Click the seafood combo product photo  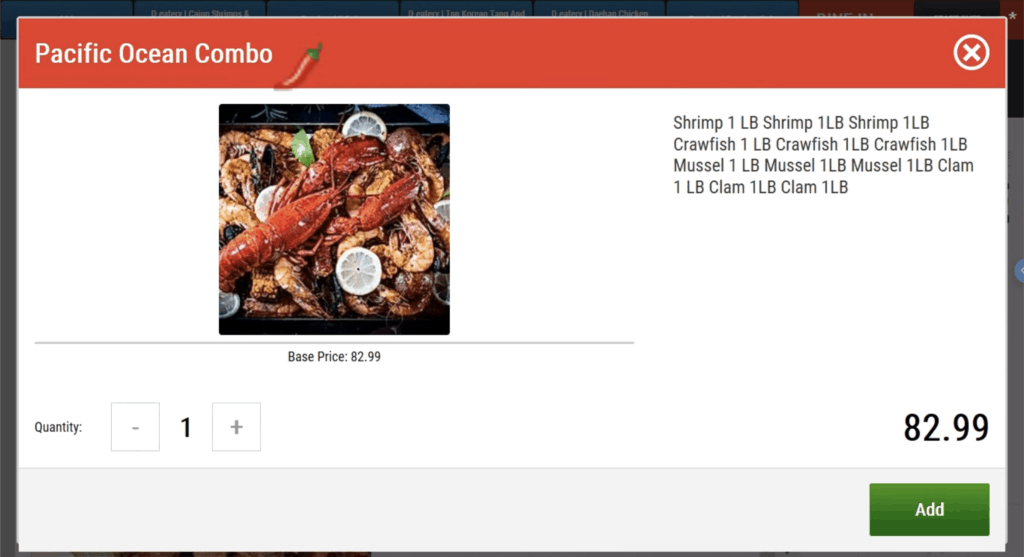tap(334, 219)
